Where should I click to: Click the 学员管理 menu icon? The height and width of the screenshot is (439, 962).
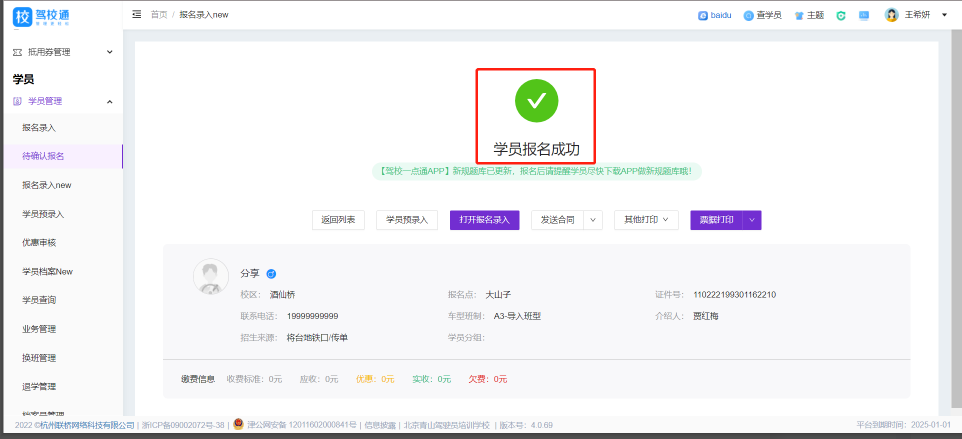click(x=17, y=101)
